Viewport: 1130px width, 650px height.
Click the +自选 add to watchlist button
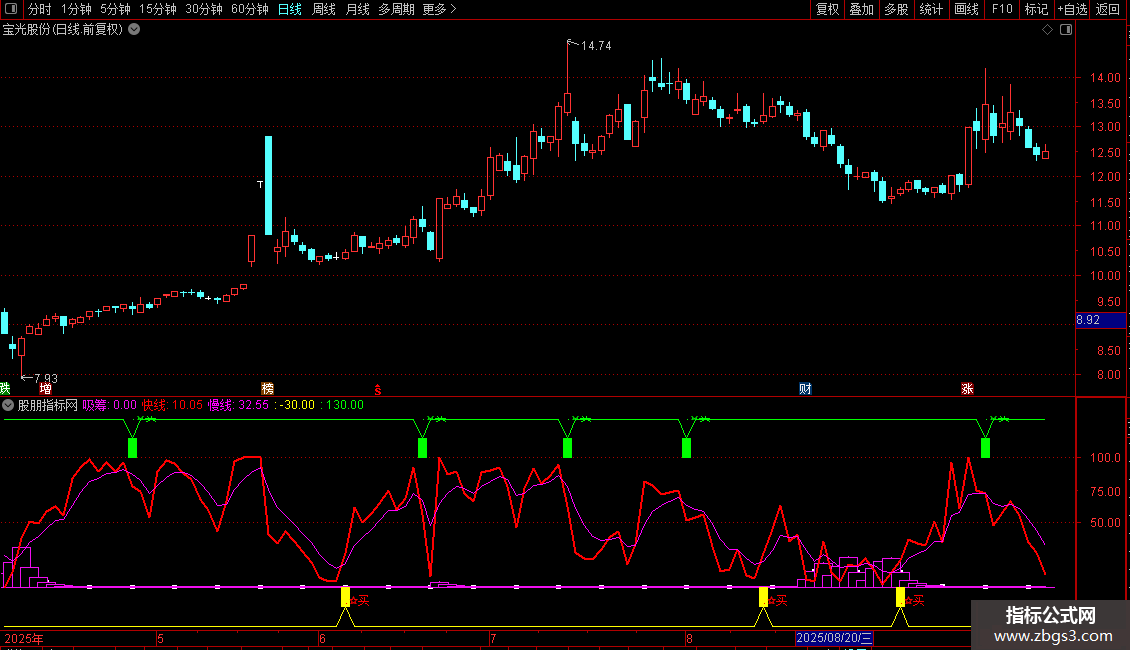point(1071,10)
